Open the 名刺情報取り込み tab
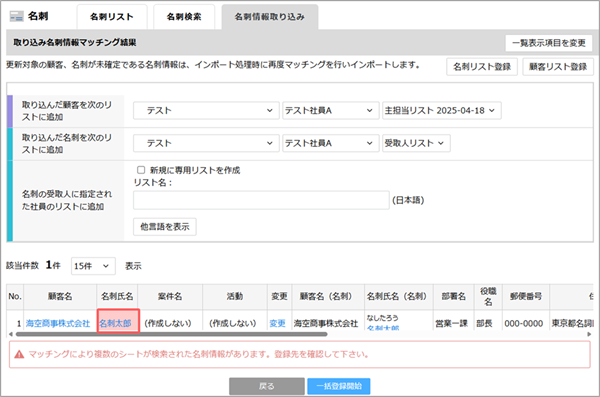 coord(269,17)
